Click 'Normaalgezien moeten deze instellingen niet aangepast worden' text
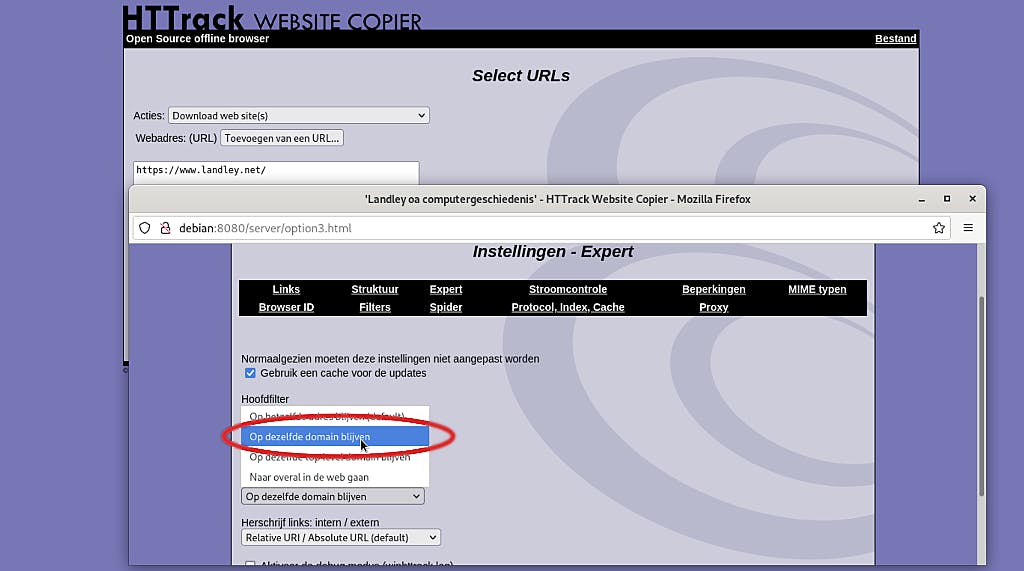 (390, 359)
